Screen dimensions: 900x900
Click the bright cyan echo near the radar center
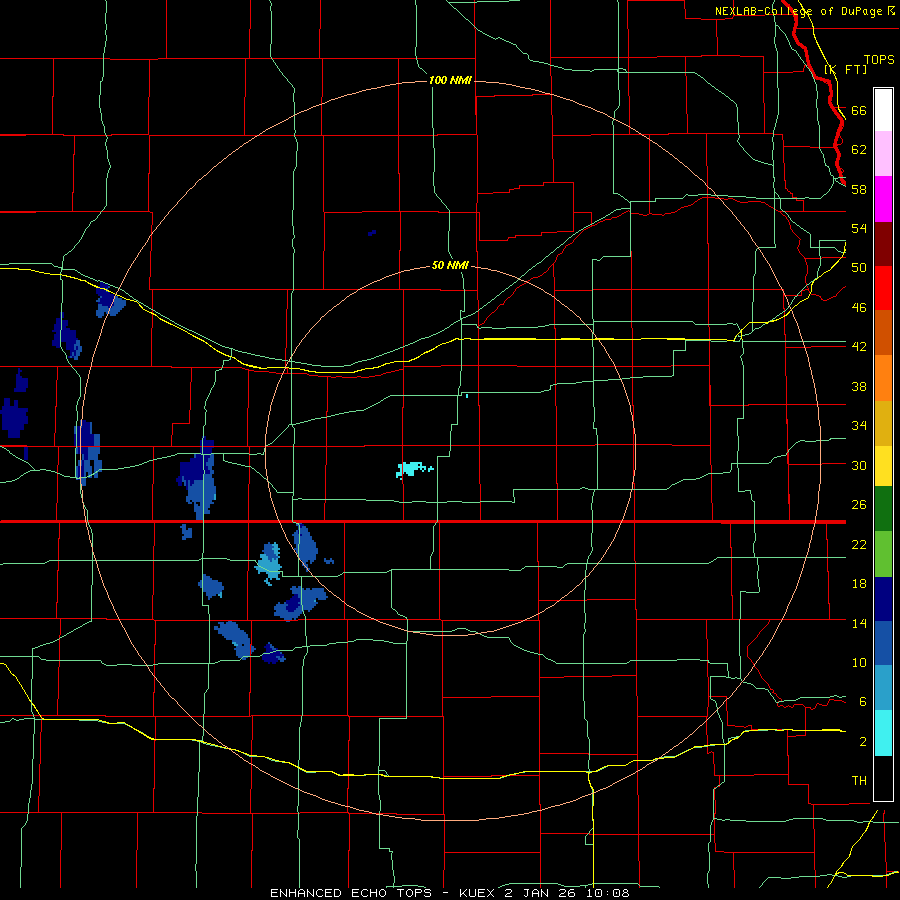click(x=413, y=470)
